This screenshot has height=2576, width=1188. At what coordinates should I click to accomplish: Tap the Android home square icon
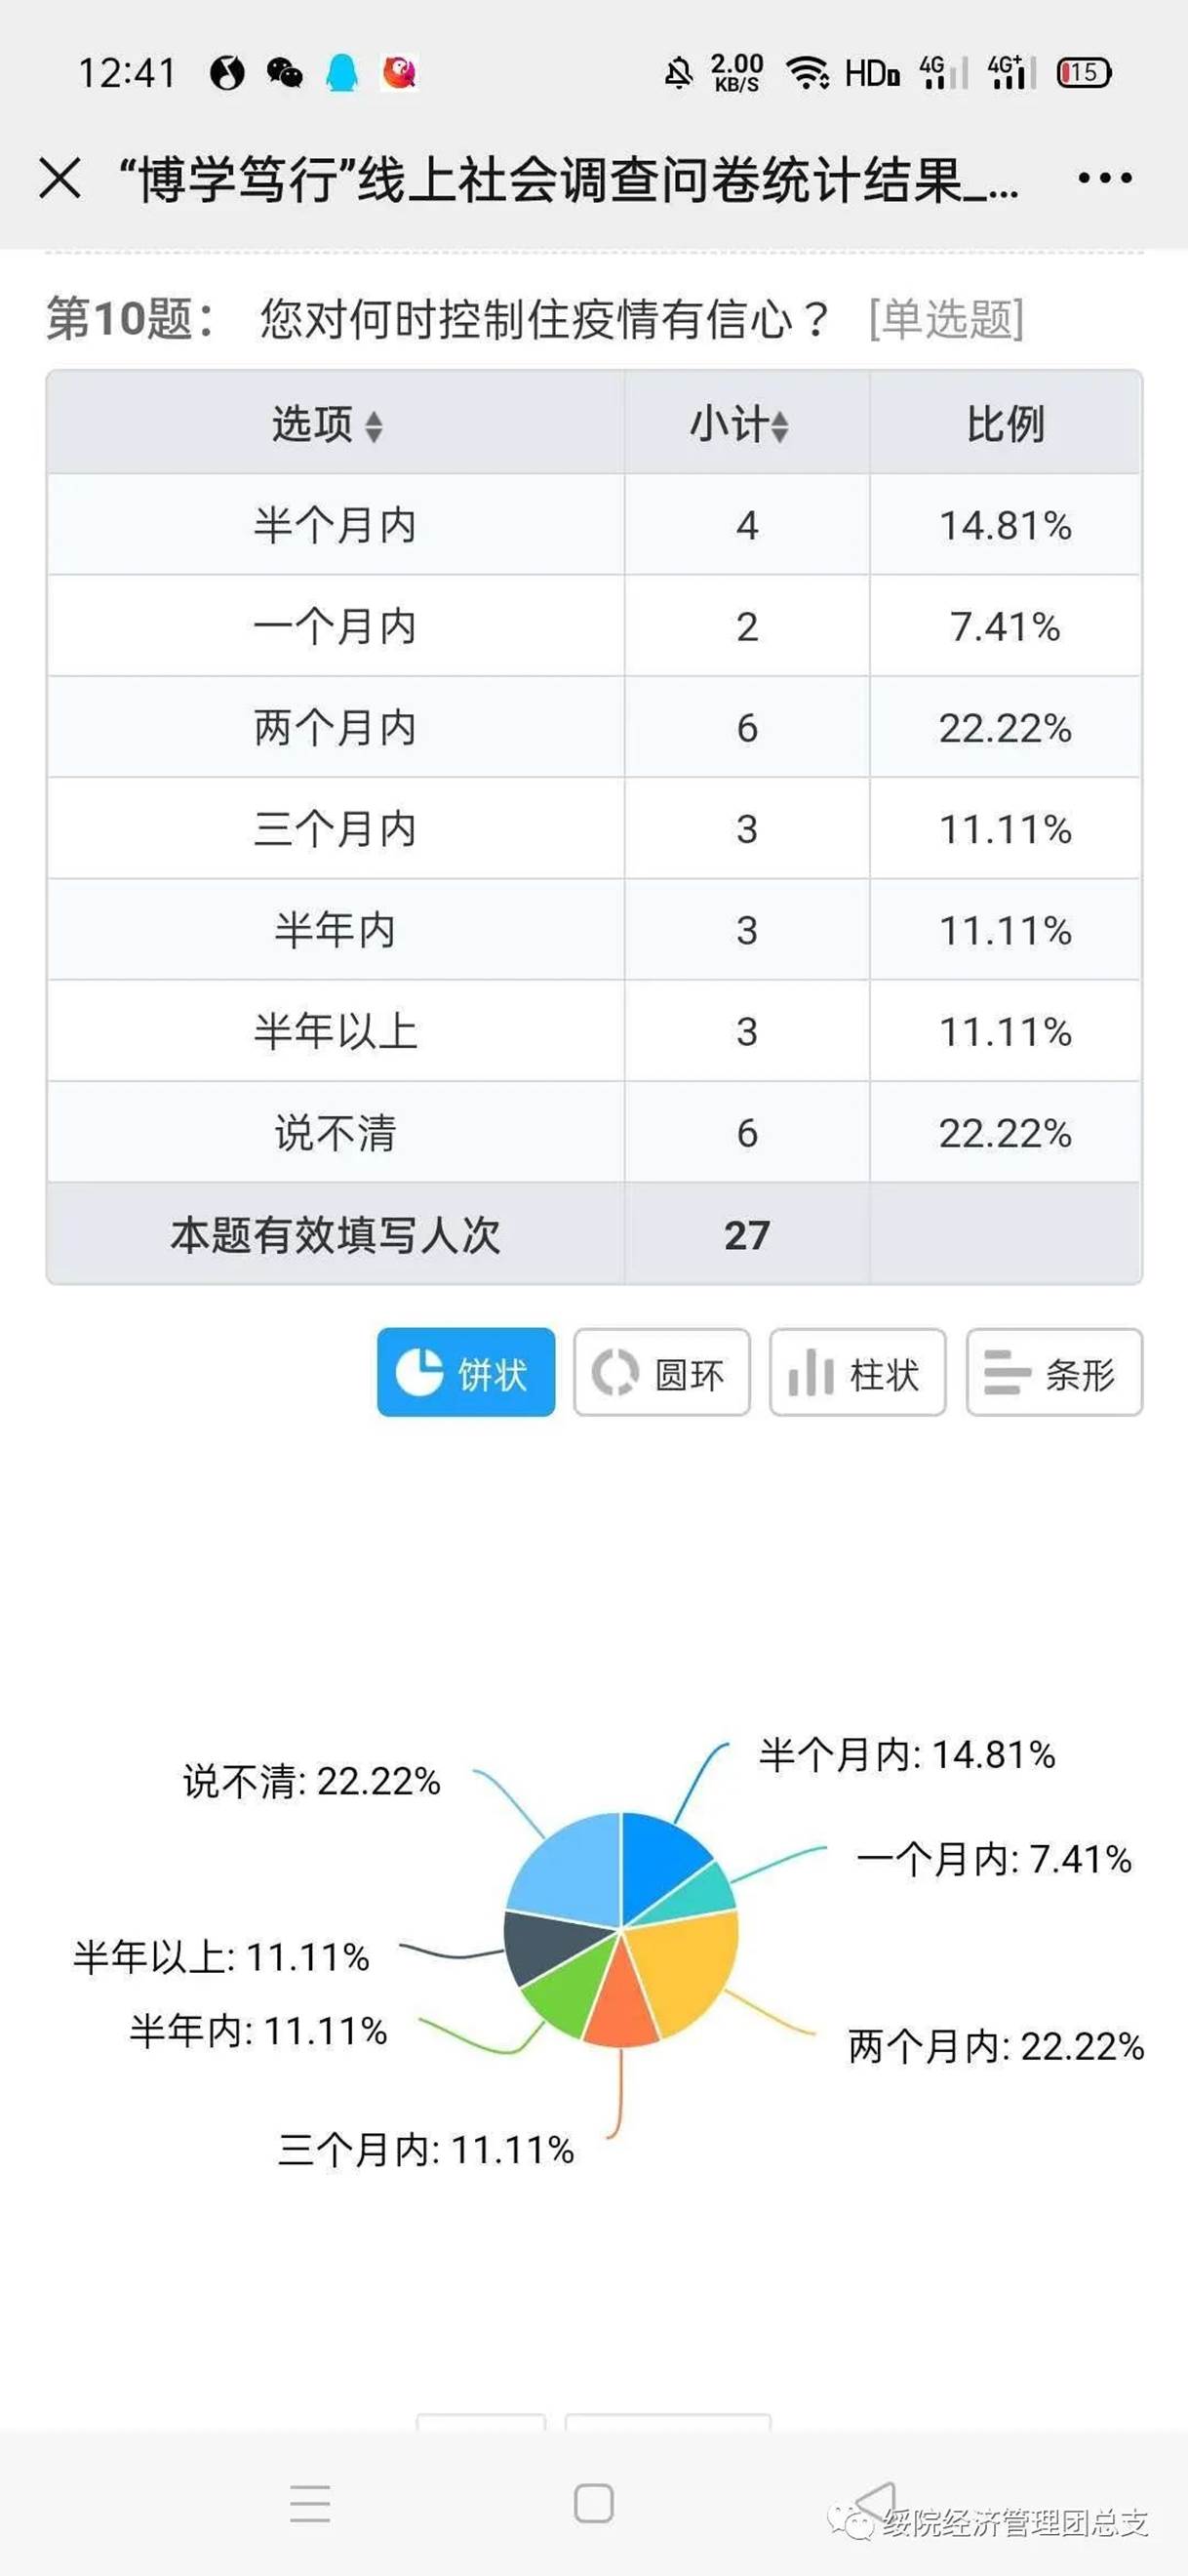[593, 2503]
